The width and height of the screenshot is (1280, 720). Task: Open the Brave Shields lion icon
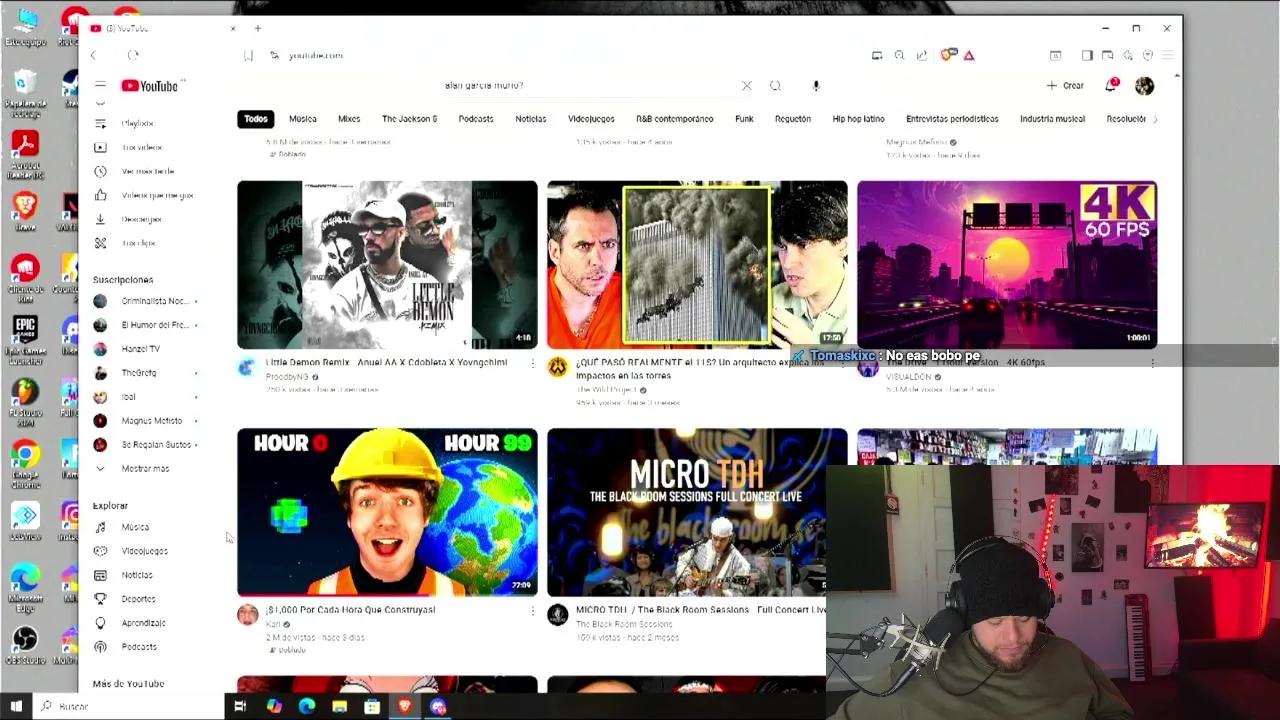click(x=947, y=55)
